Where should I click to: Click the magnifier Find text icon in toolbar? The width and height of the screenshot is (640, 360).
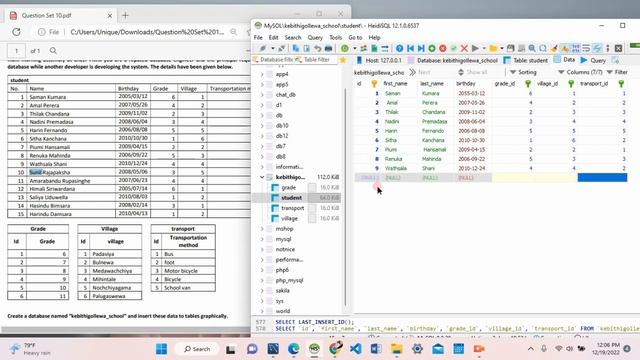(x=532, y=49)
